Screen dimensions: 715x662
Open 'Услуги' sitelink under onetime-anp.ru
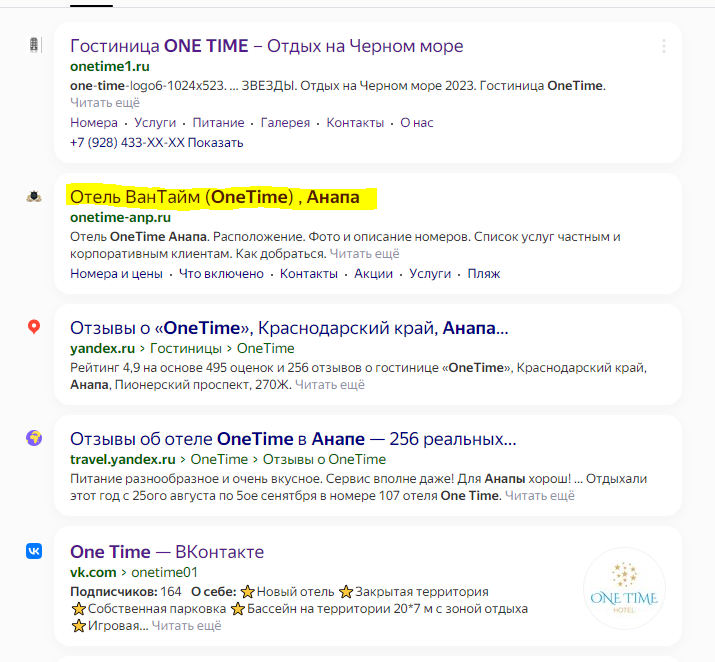[430, 274]
